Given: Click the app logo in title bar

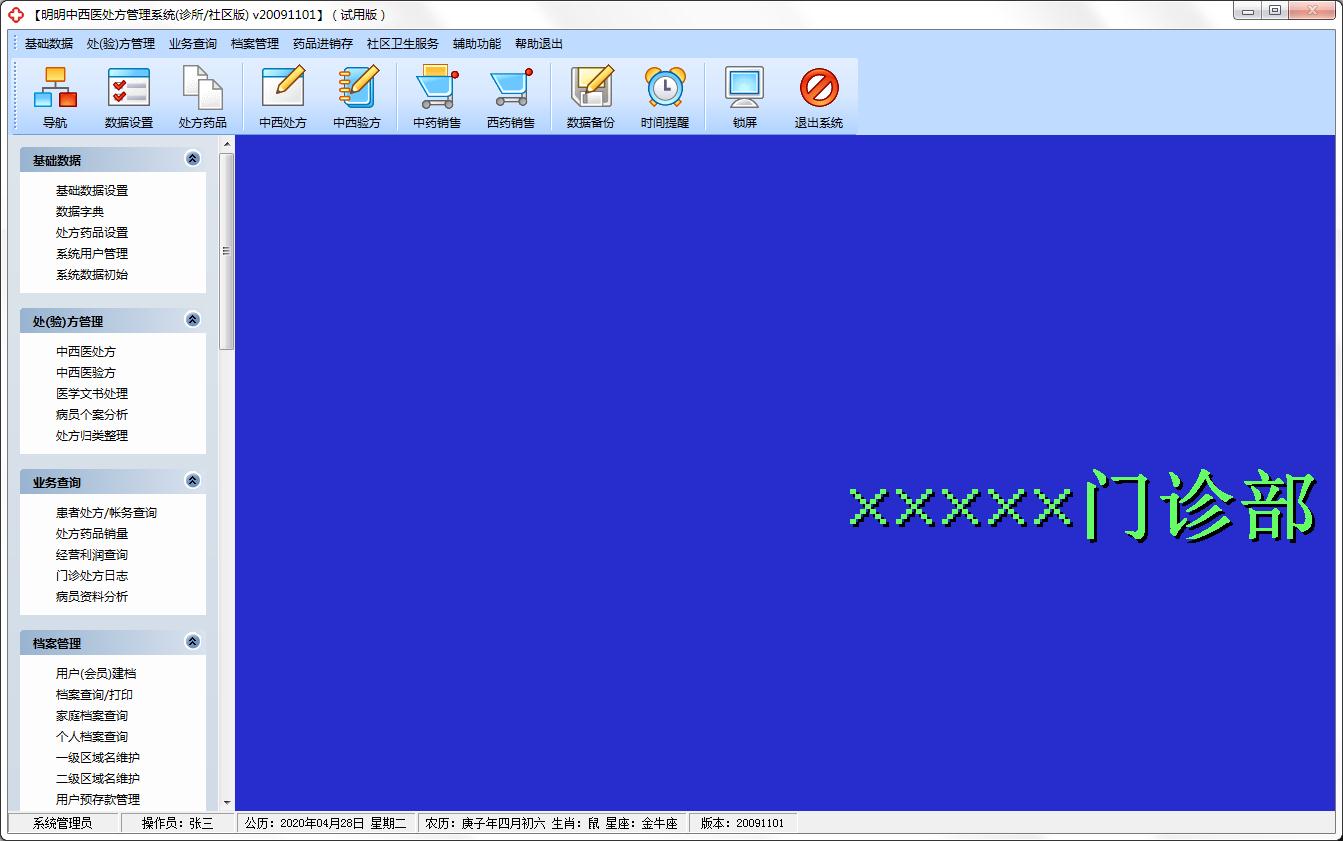Looking at the screenshot, I should [x=16, y=14].
